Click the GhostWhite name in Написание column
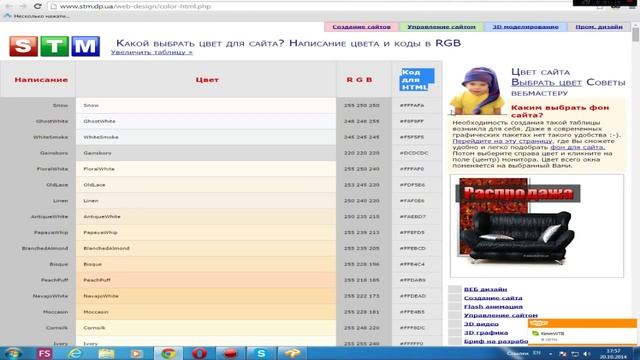Screen dimensions: 640x360 [52, 121]
